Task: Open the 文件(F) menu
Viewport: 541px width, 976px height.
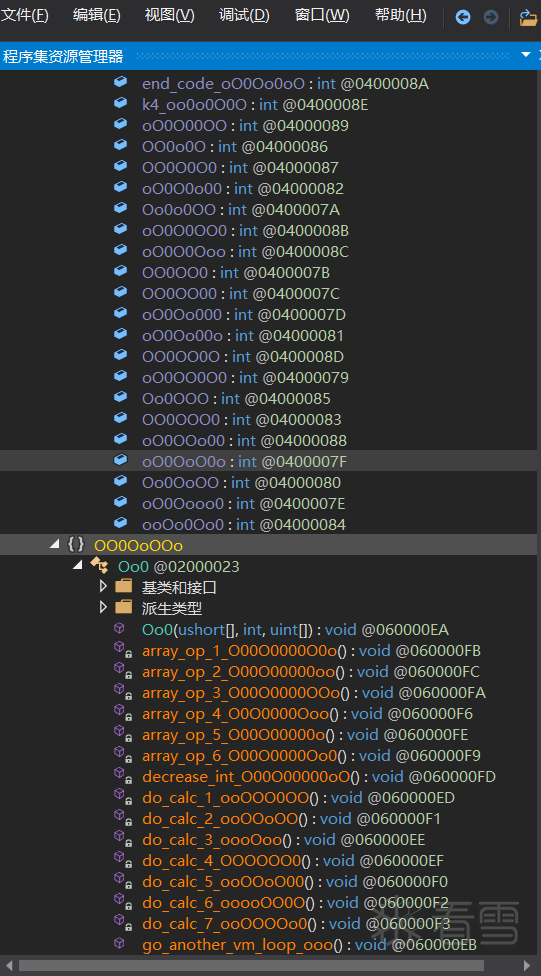Action: (24, 16)
